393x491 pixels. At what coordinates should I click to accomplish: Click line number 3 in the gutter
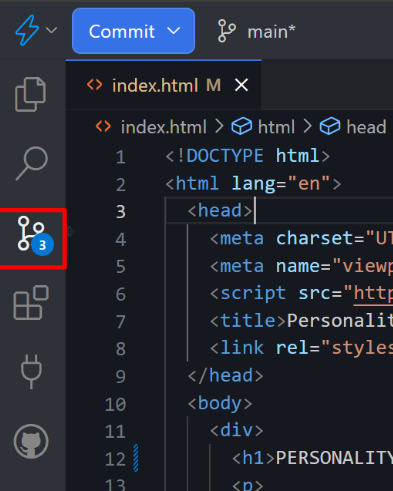(x=121, y=211)
